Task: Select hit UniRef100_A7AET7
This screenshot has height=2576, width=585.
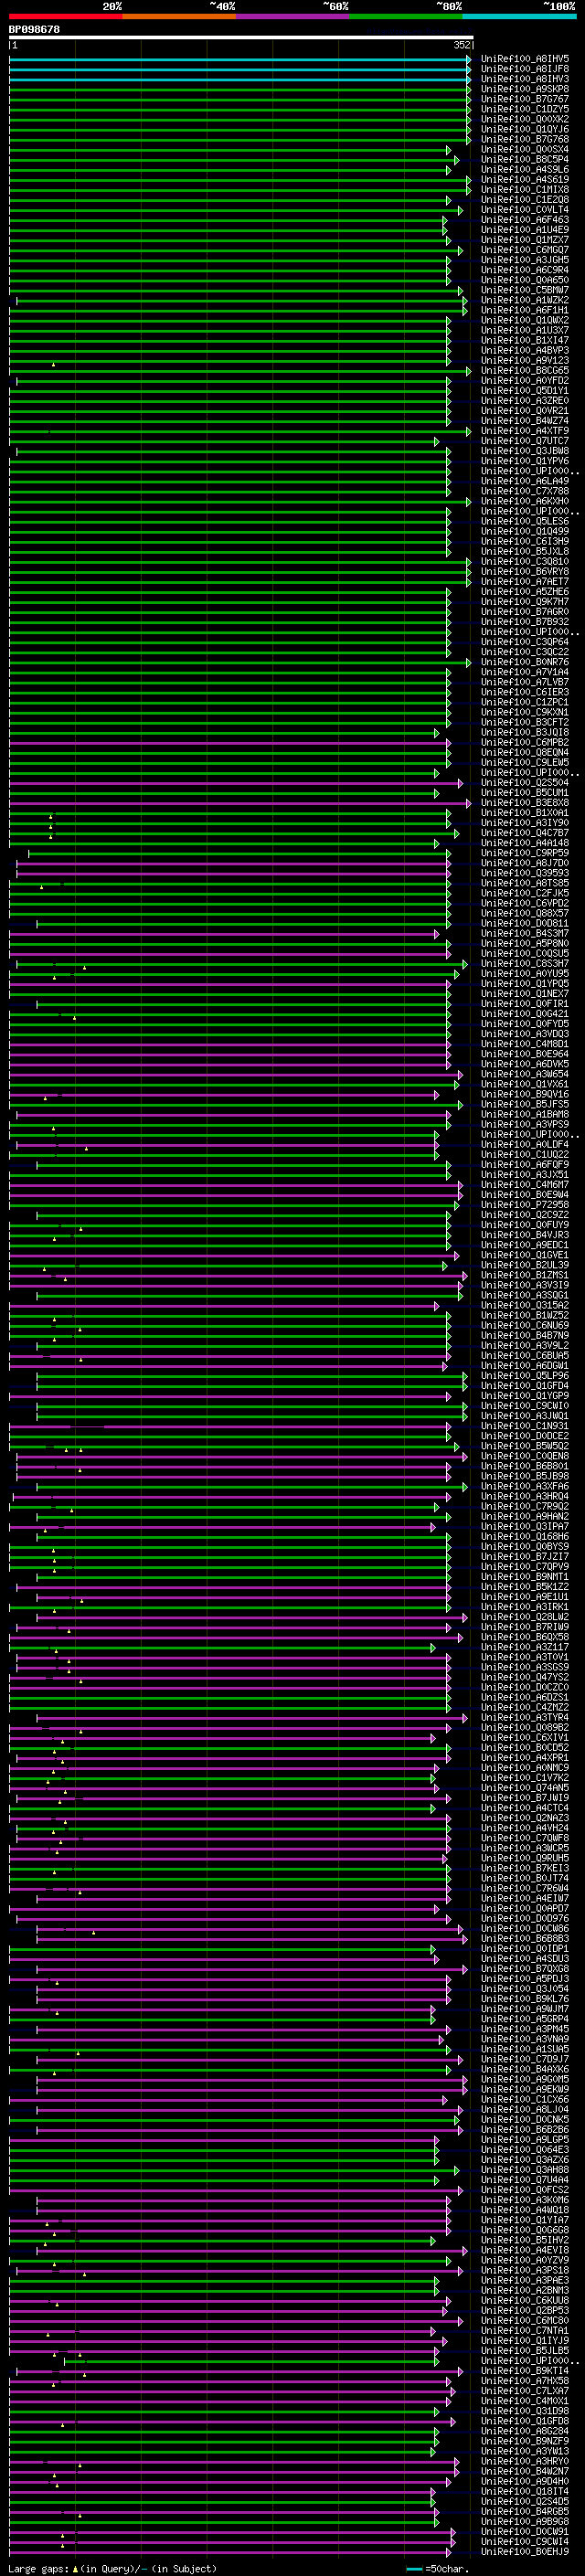Action: click(525, 582)
